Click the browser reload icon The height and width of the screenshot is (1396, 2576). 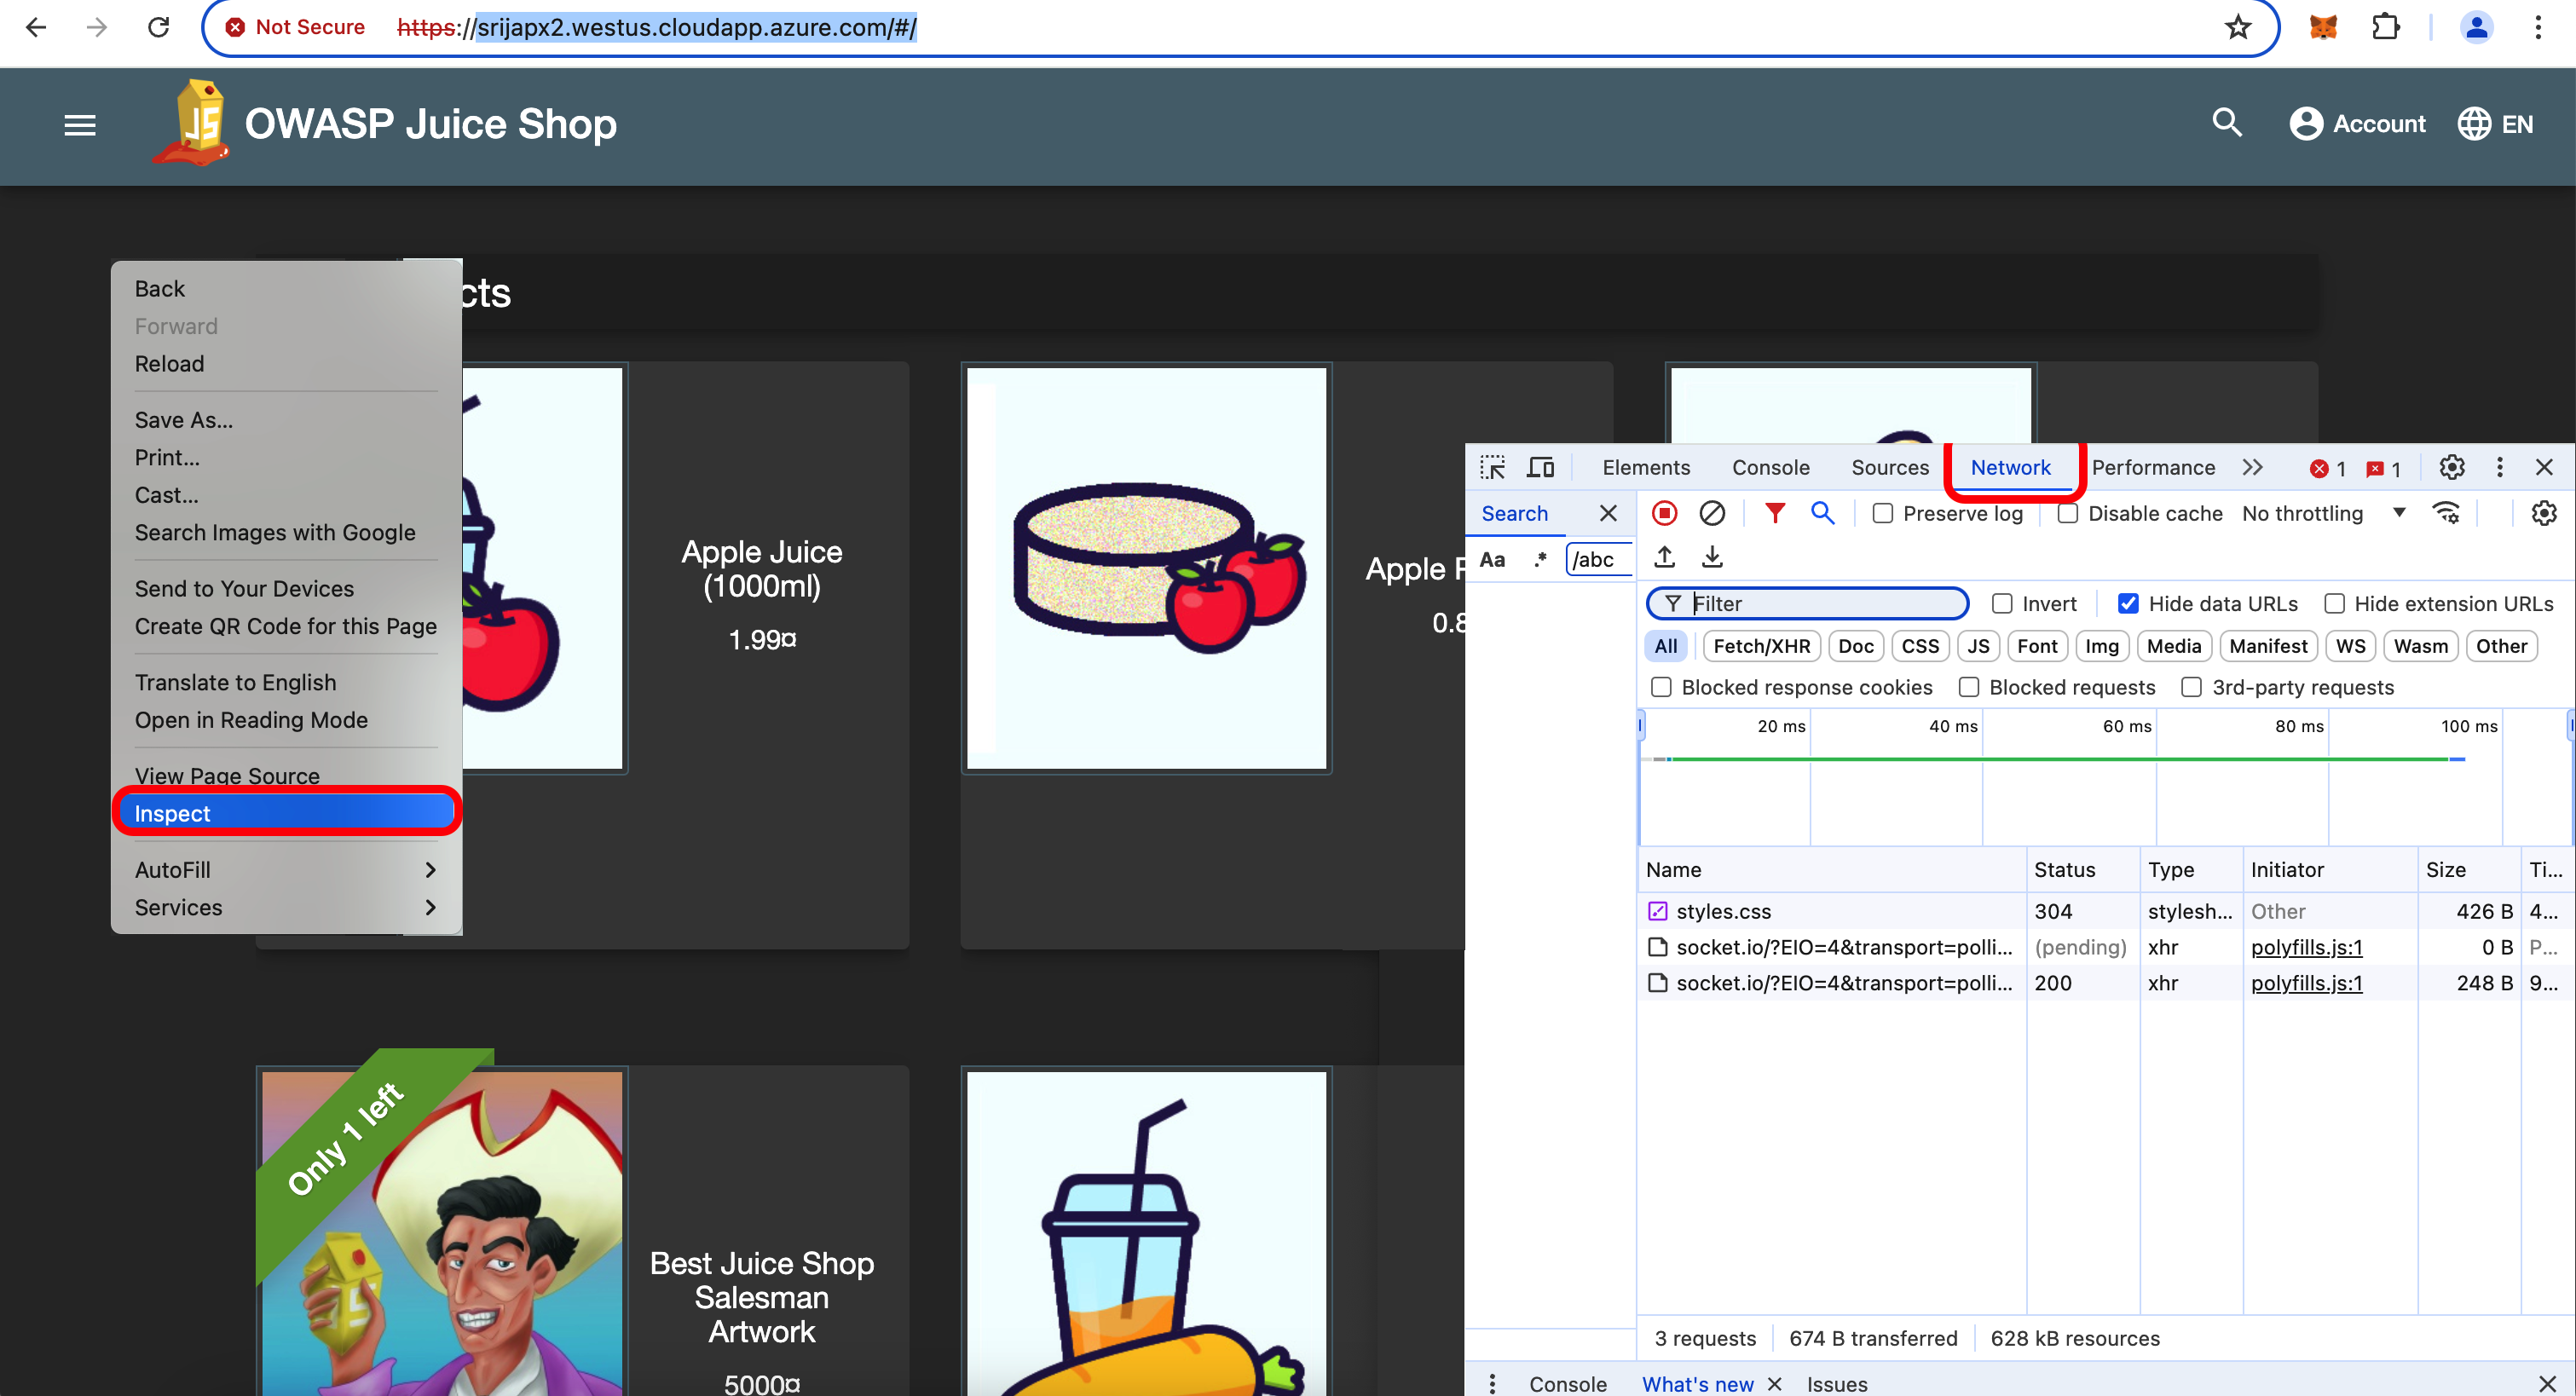[x=158, y=27]
